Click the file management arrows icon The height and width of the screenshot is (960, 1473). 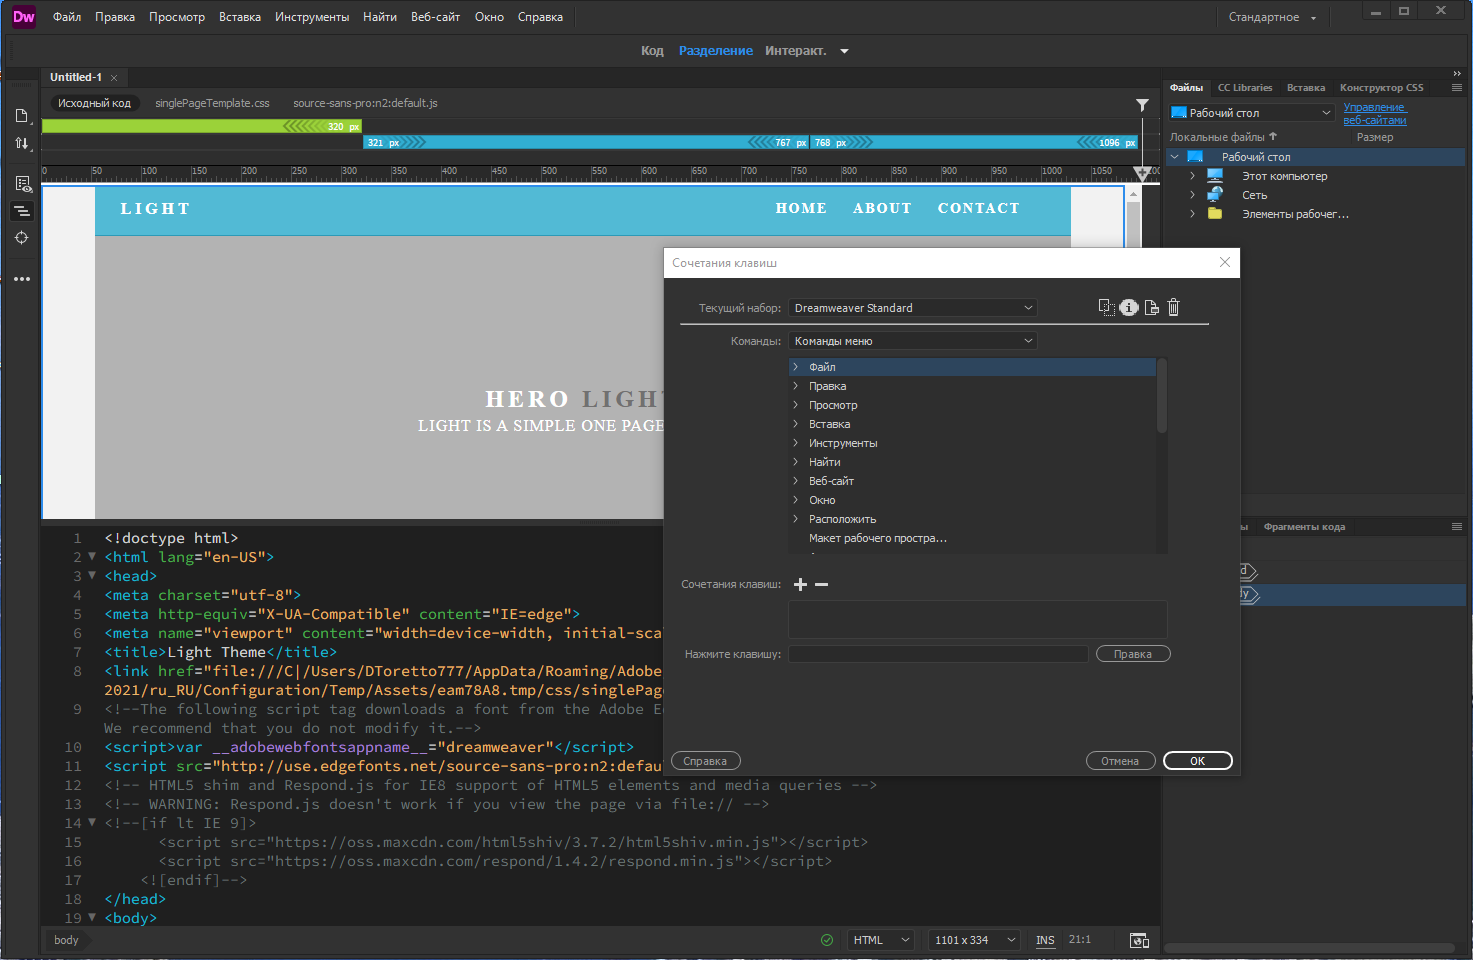22,144
